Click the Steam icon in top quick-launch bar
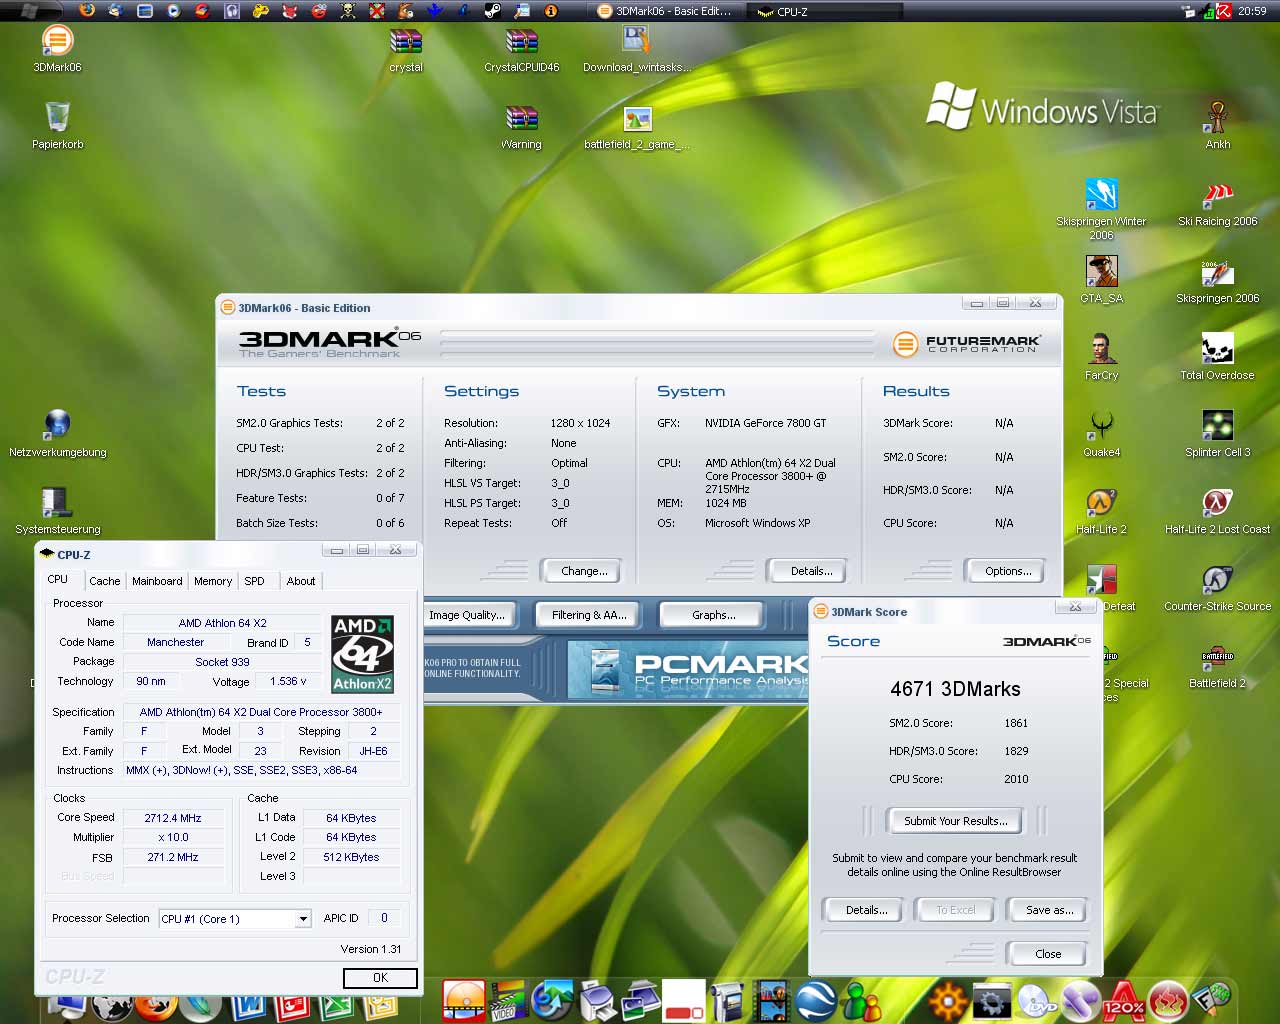 click(x=493, y=11)
